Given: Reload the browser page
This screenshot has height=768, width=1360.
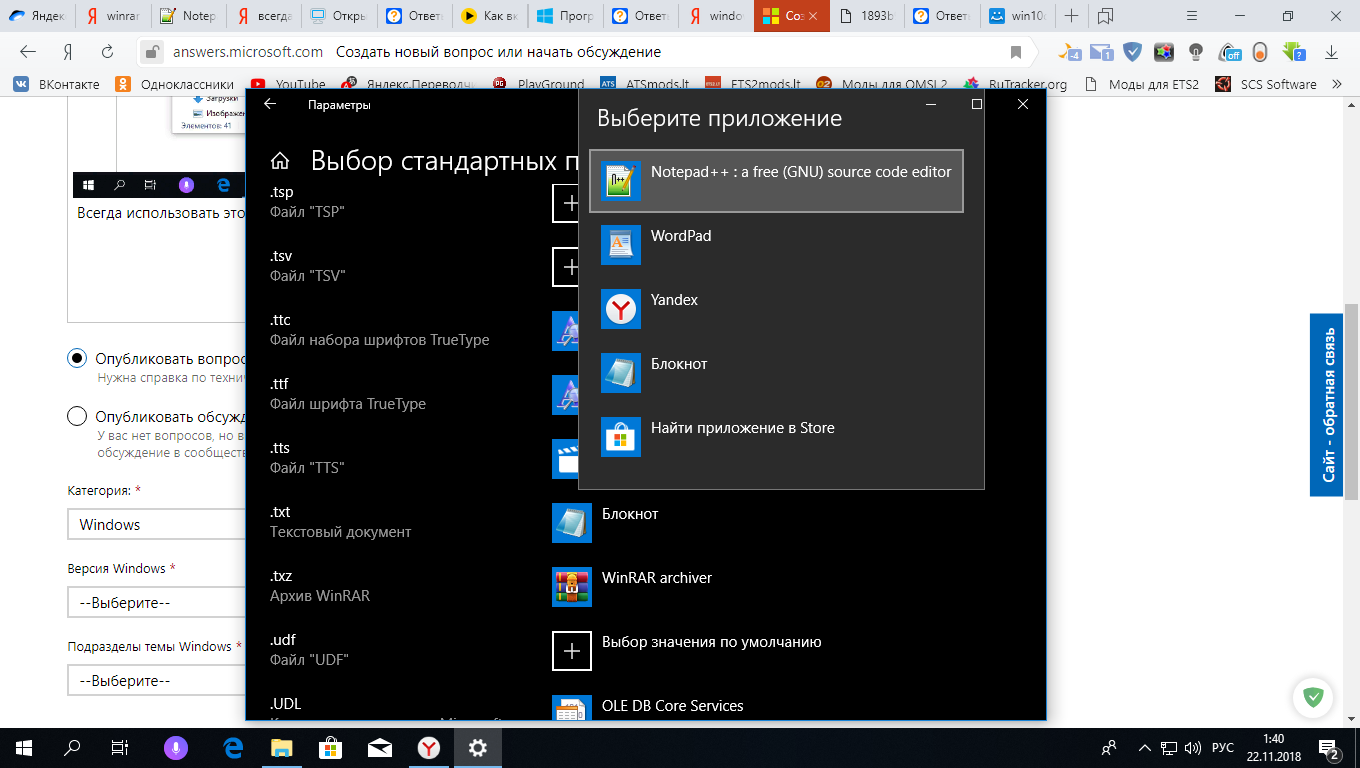Looking at the screenshot, I should 107,52.
